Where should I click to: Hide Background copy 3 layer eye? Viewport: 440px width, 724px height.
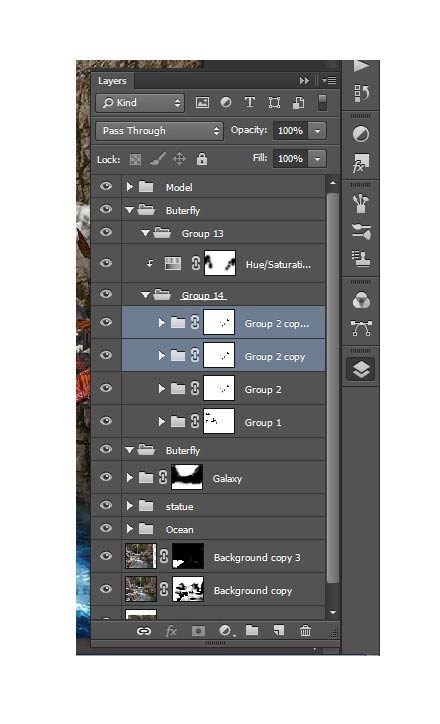(106, 556)
